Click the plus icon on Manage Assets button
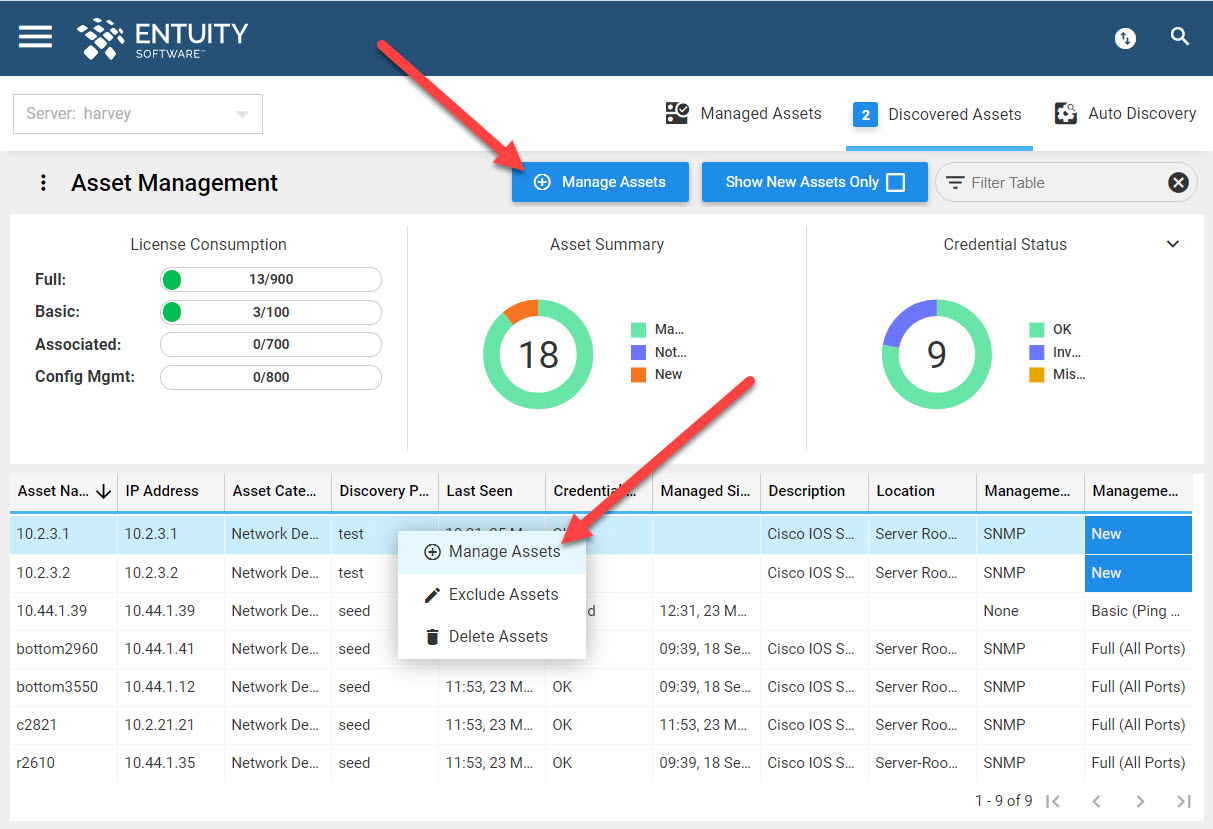1213x829 pixels. 542,182
